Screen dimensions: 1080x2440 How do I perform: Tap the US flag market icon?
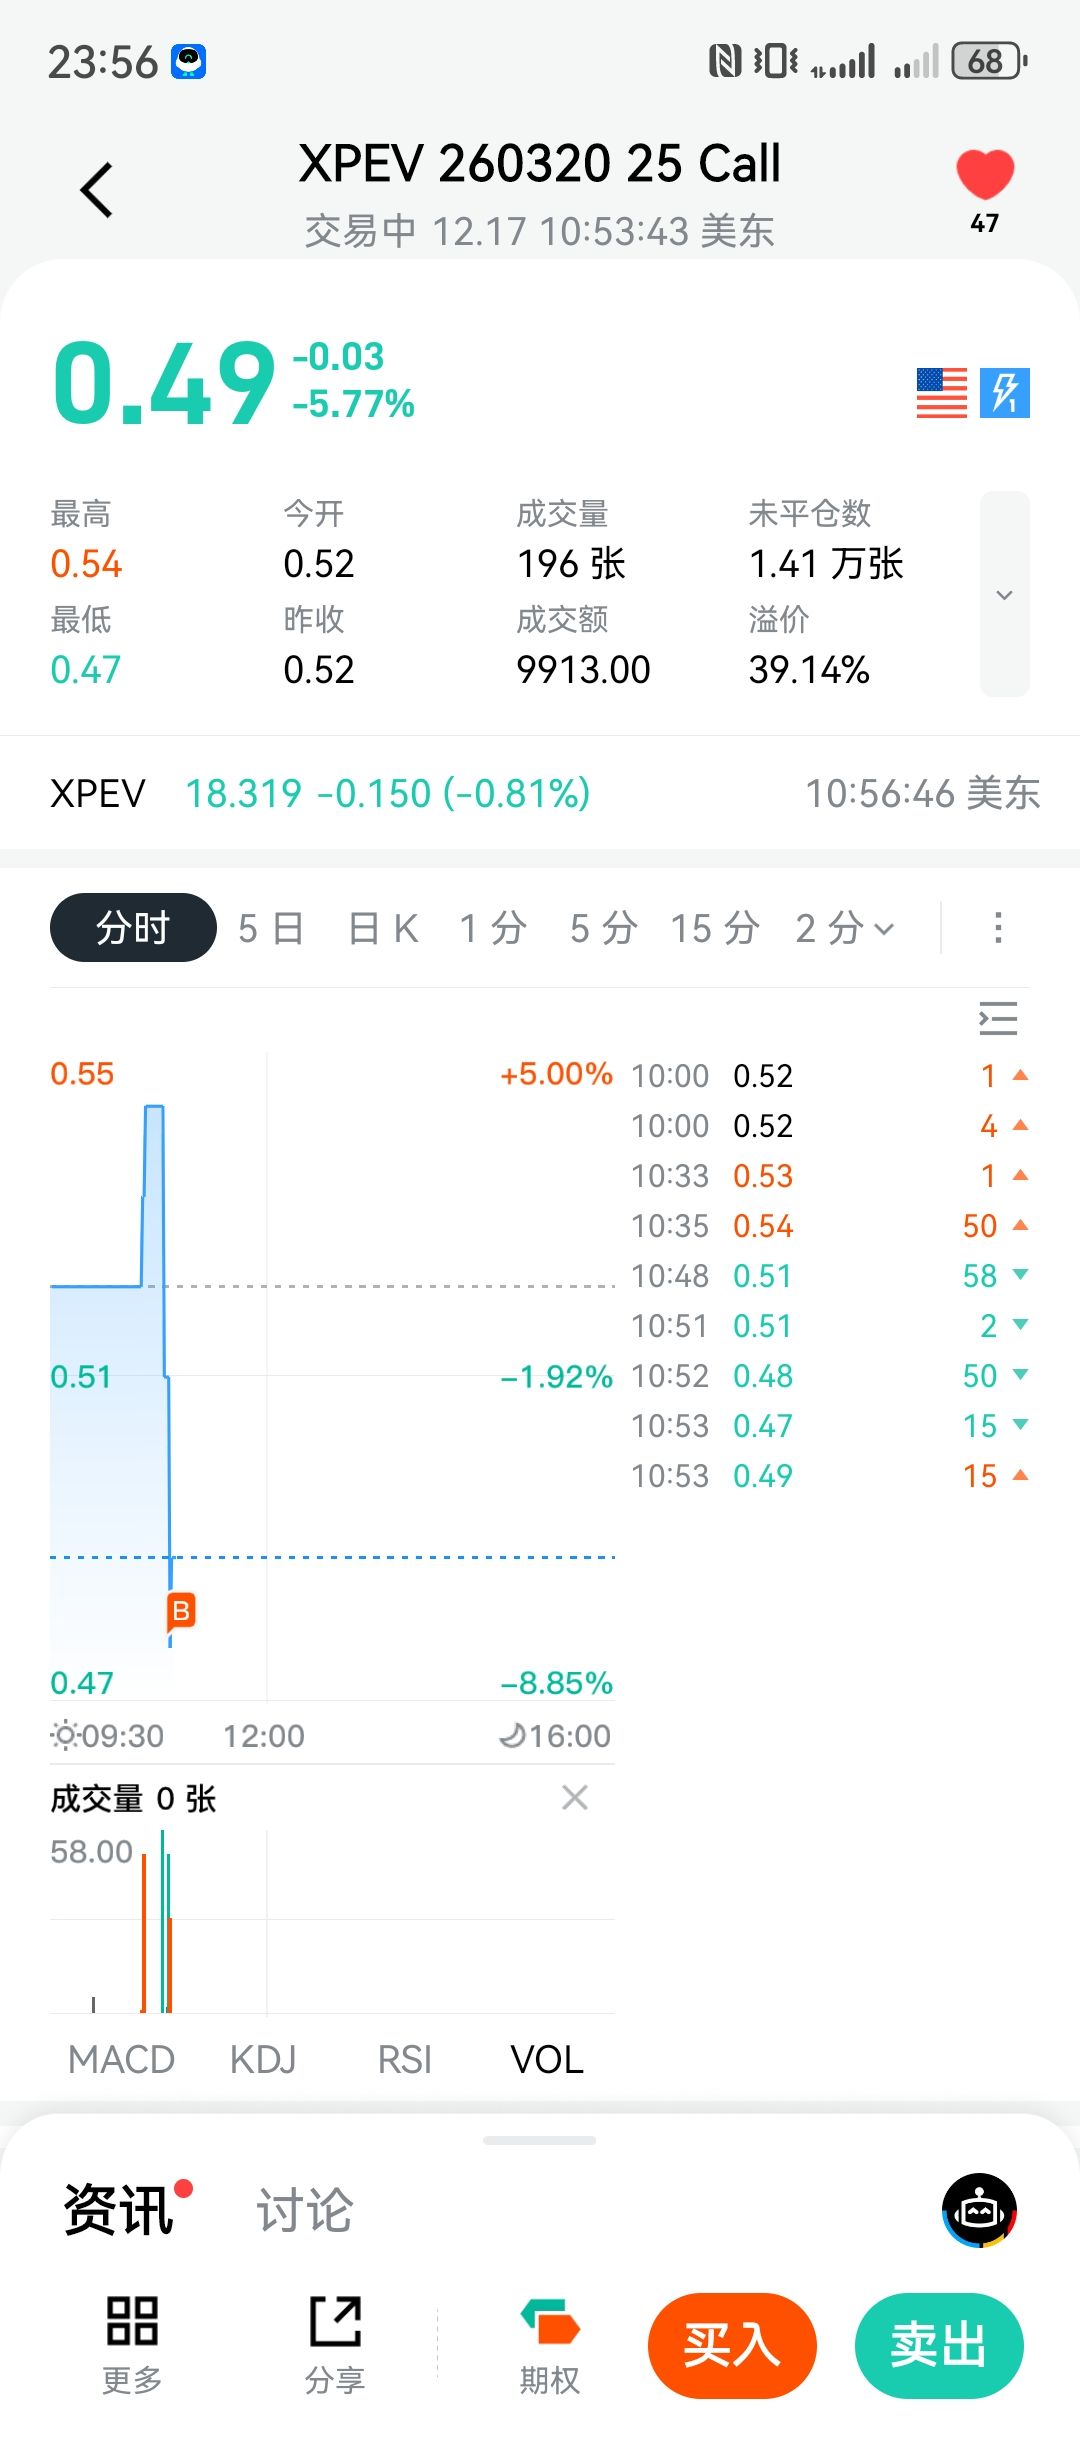pyautogui.click(x=941, y=392)
